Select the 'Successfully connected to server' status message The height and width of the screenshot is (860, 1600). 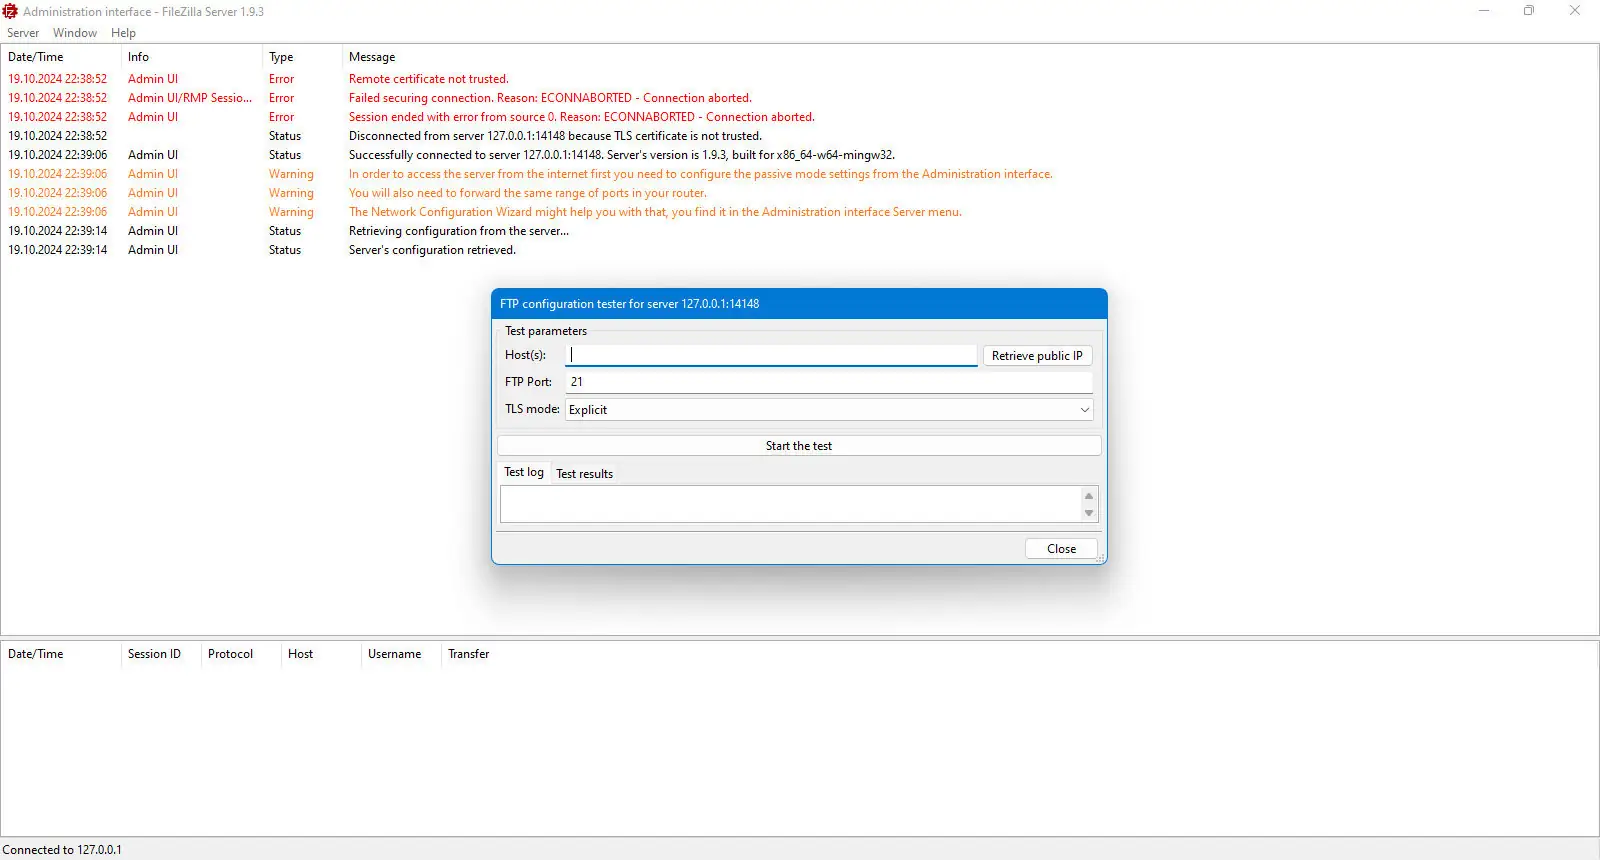pyautogui.click(x=621, y=155)
